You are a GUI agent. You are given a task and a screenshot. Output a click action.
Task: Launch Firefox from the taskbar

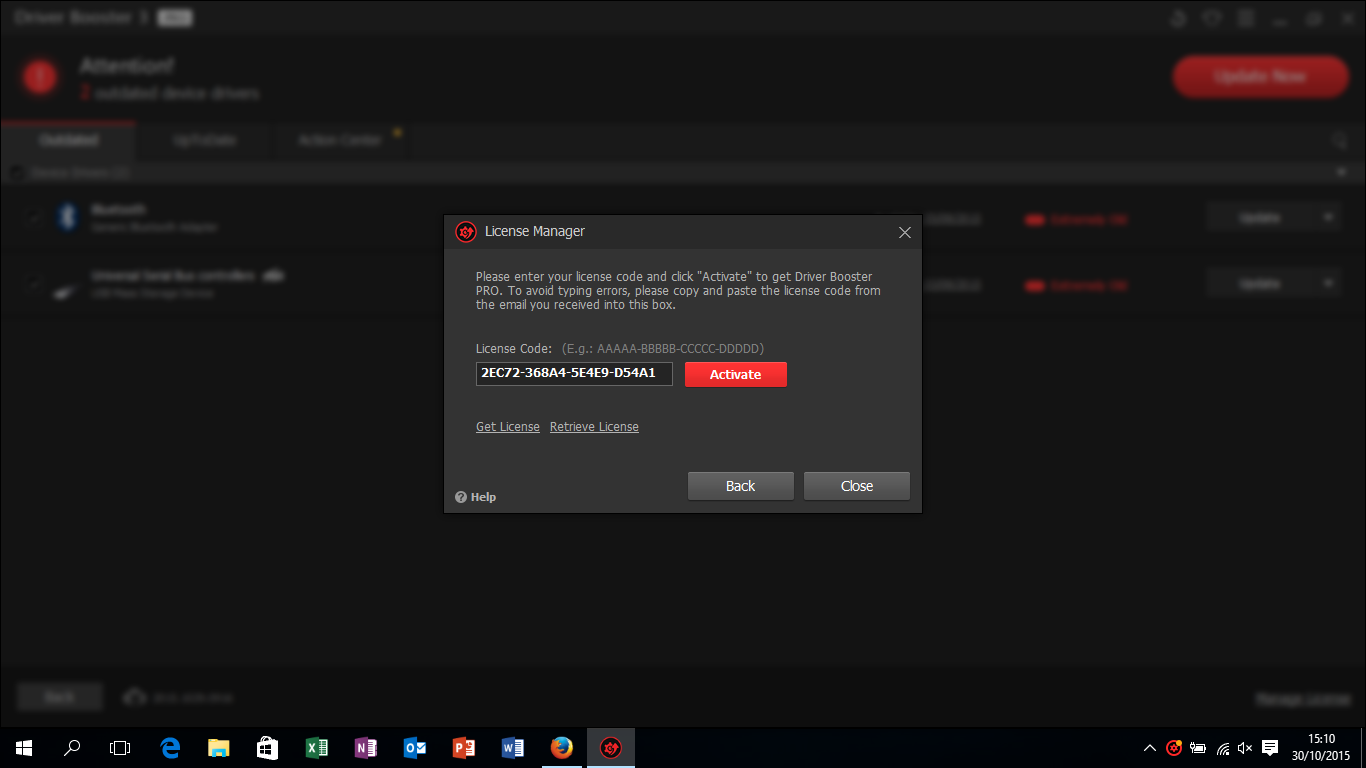pyautogui.click(x=561, y=748)
